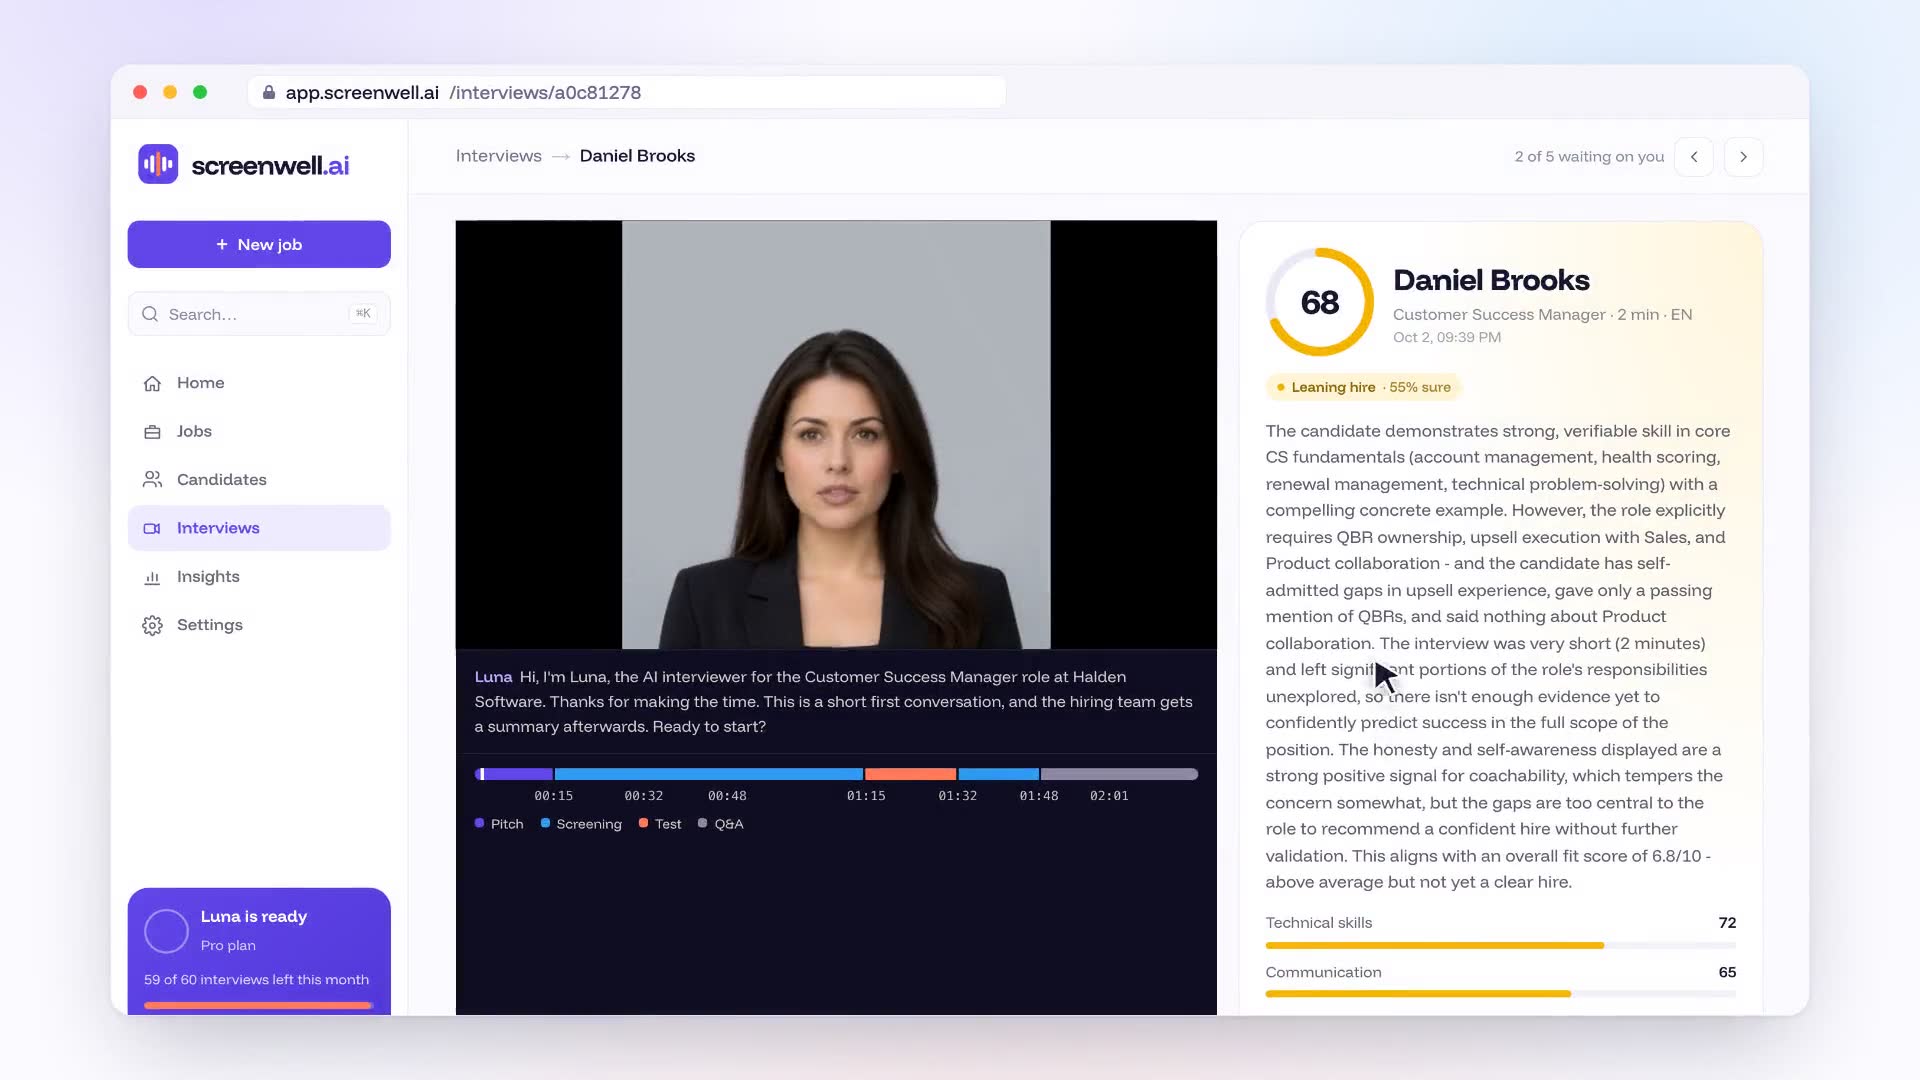Click the Pitch legend swatch

coord(480,823)
